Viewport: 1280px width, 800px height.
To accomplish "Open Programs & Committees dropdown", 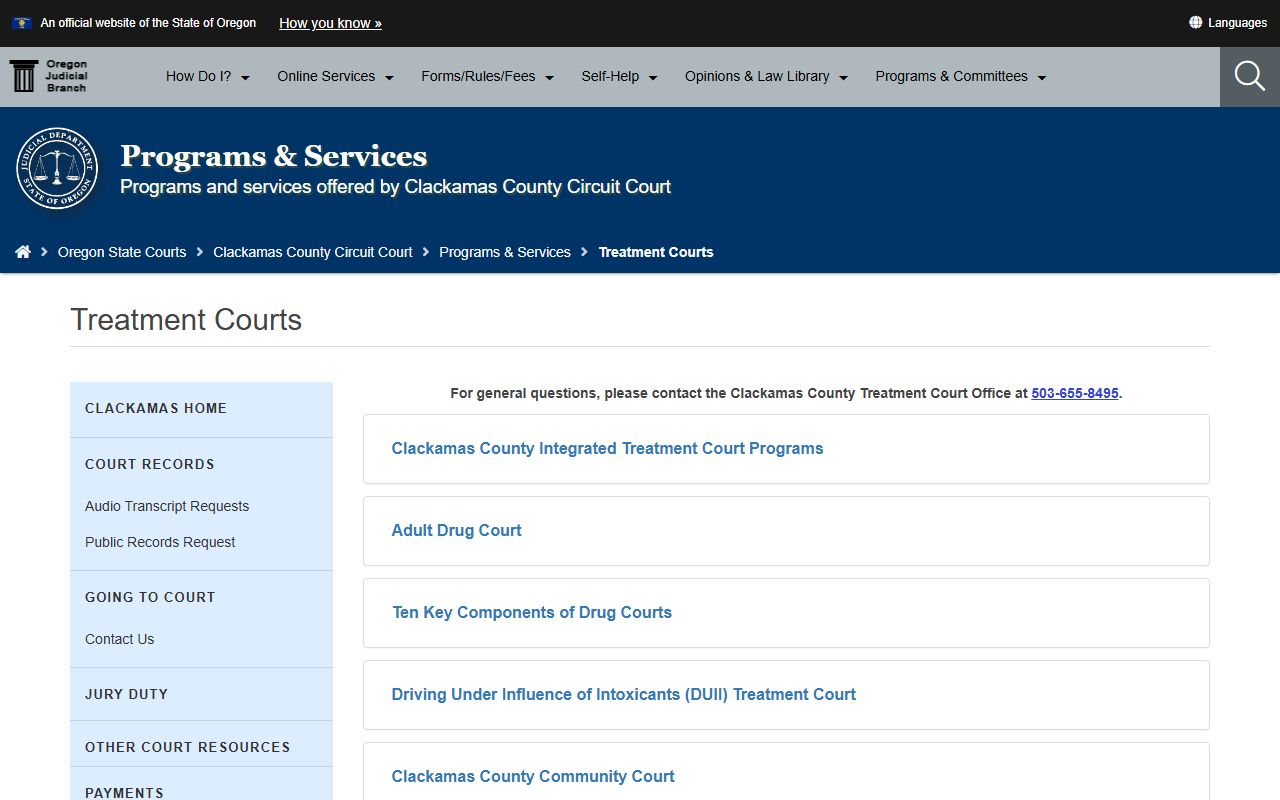I will [x=961, y=76].
